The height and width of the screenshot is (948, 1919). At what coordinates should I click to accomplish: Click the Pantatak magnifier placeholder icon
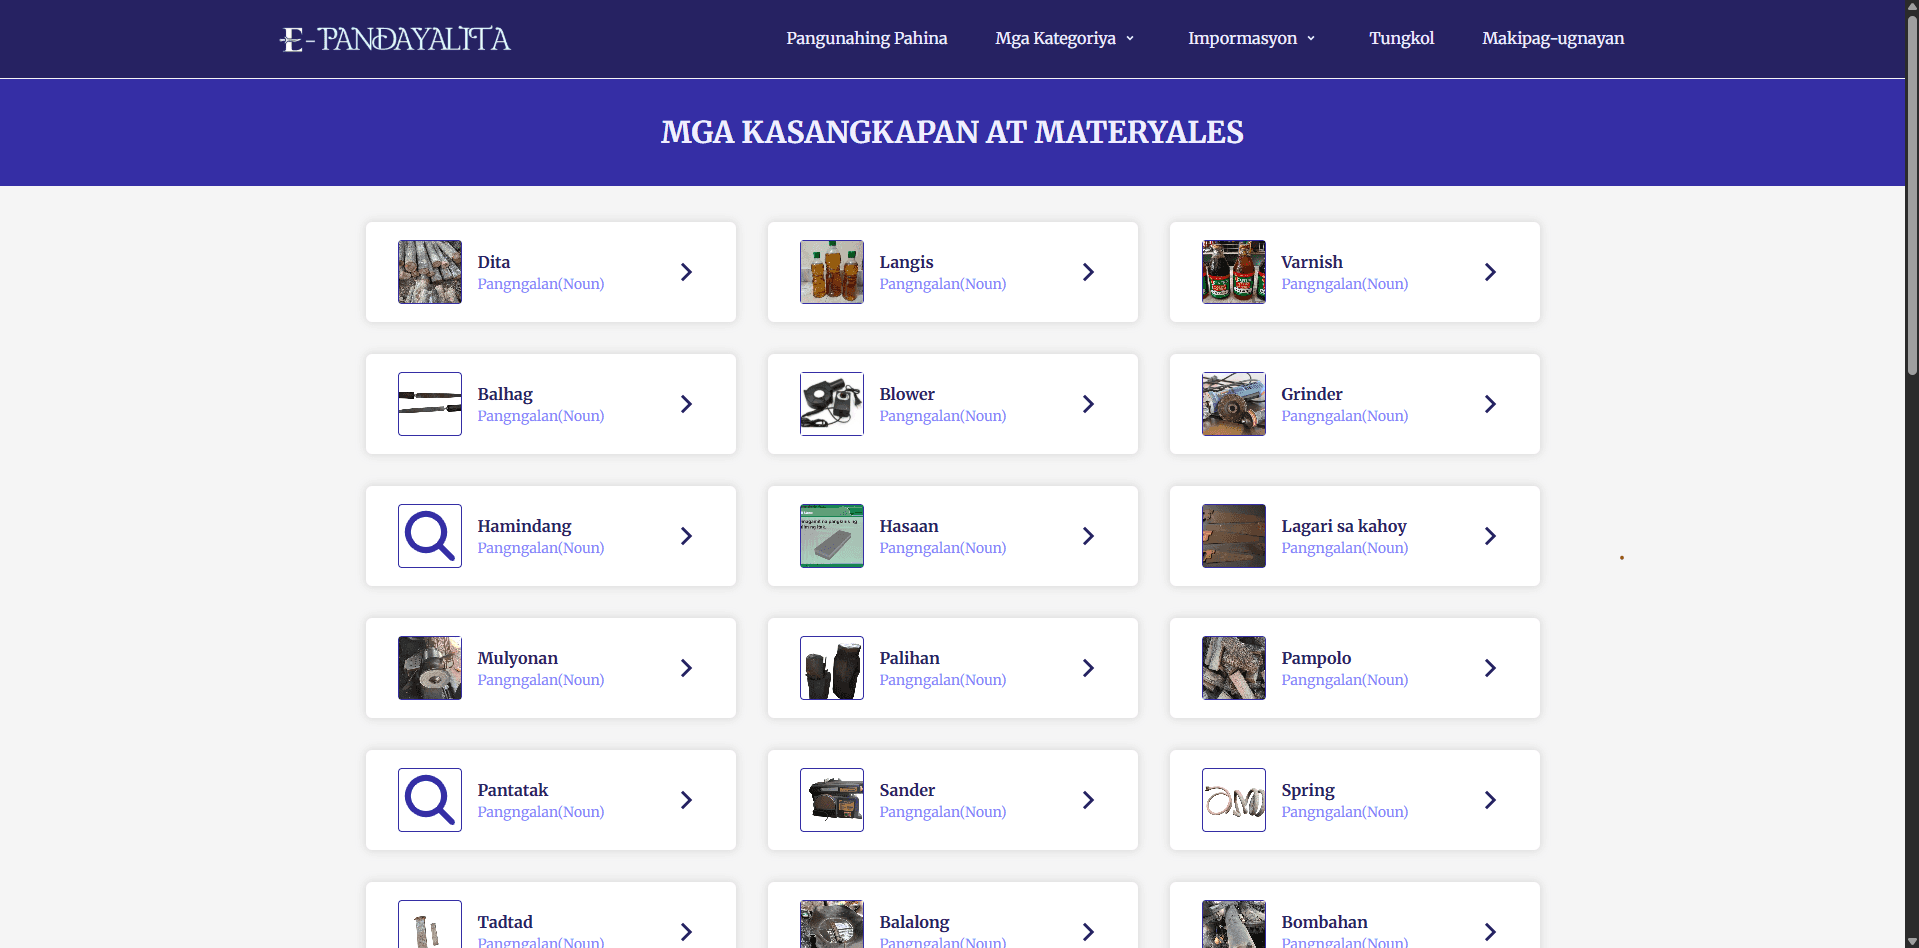(x=430, y=800)
